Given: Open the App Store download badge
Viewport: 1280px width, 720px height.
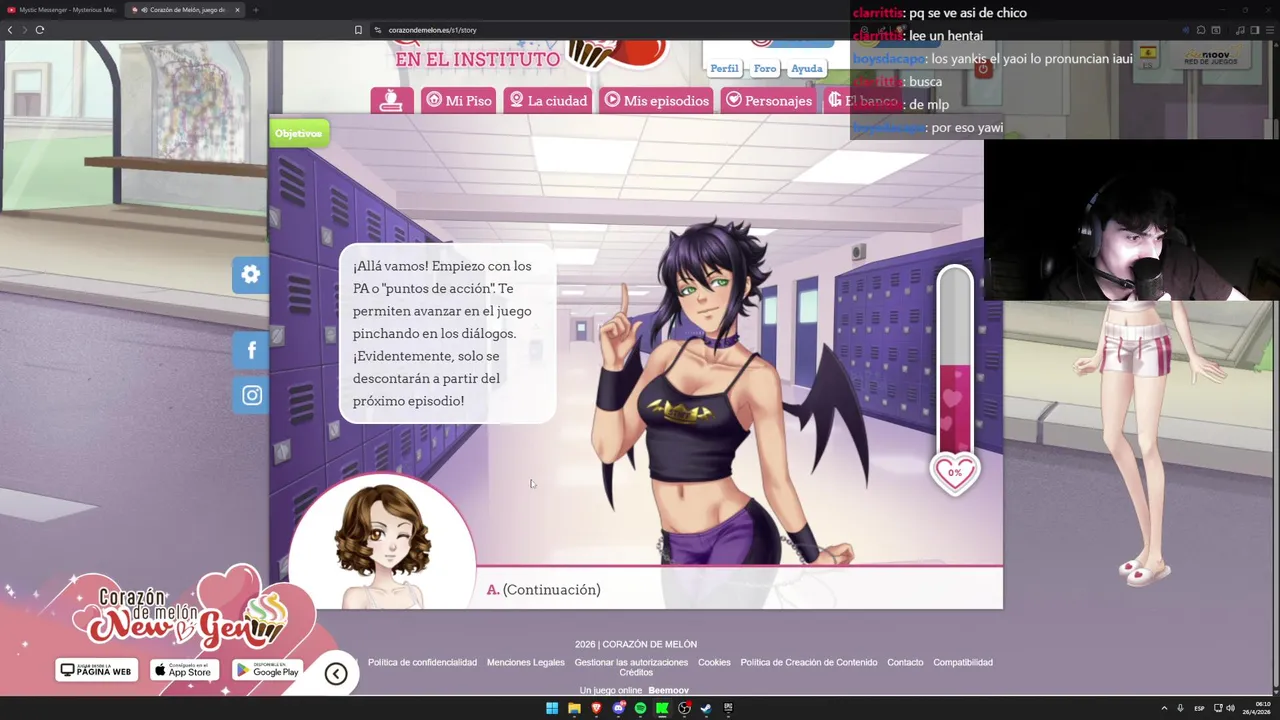Looking at the screenshot, I should pos(185,670).
